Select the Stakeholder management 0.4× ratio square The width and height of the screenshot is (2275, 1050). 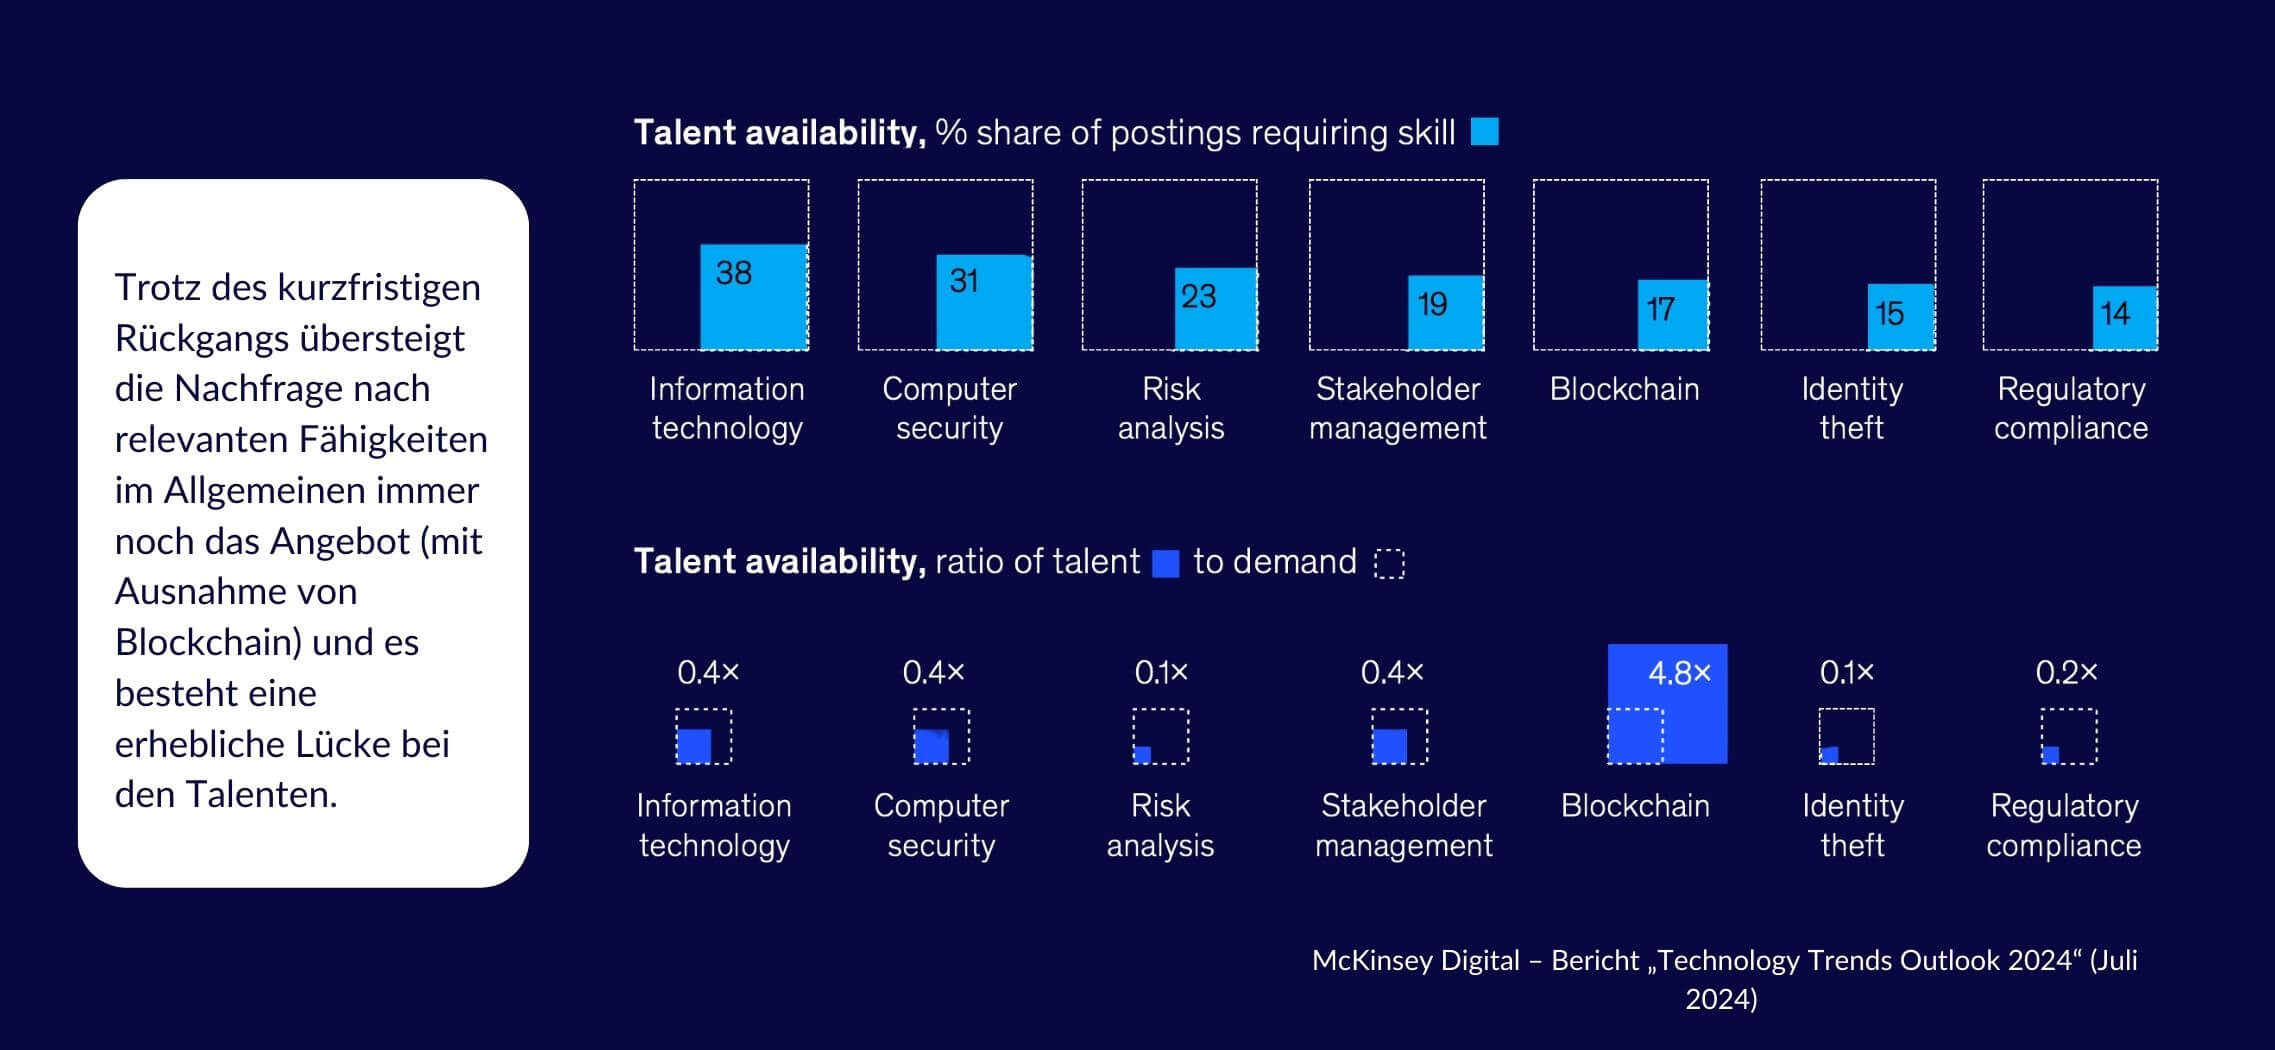point(1398,737)
